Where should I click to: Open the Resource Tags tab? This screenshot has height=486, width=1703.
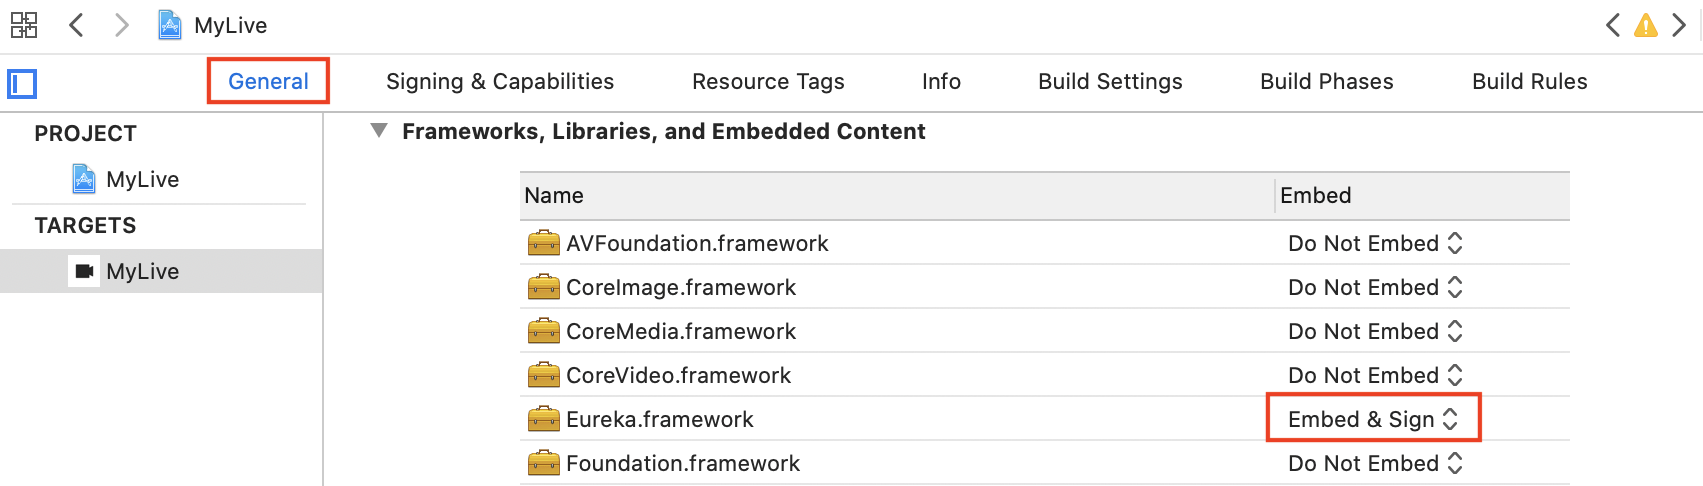768,81
